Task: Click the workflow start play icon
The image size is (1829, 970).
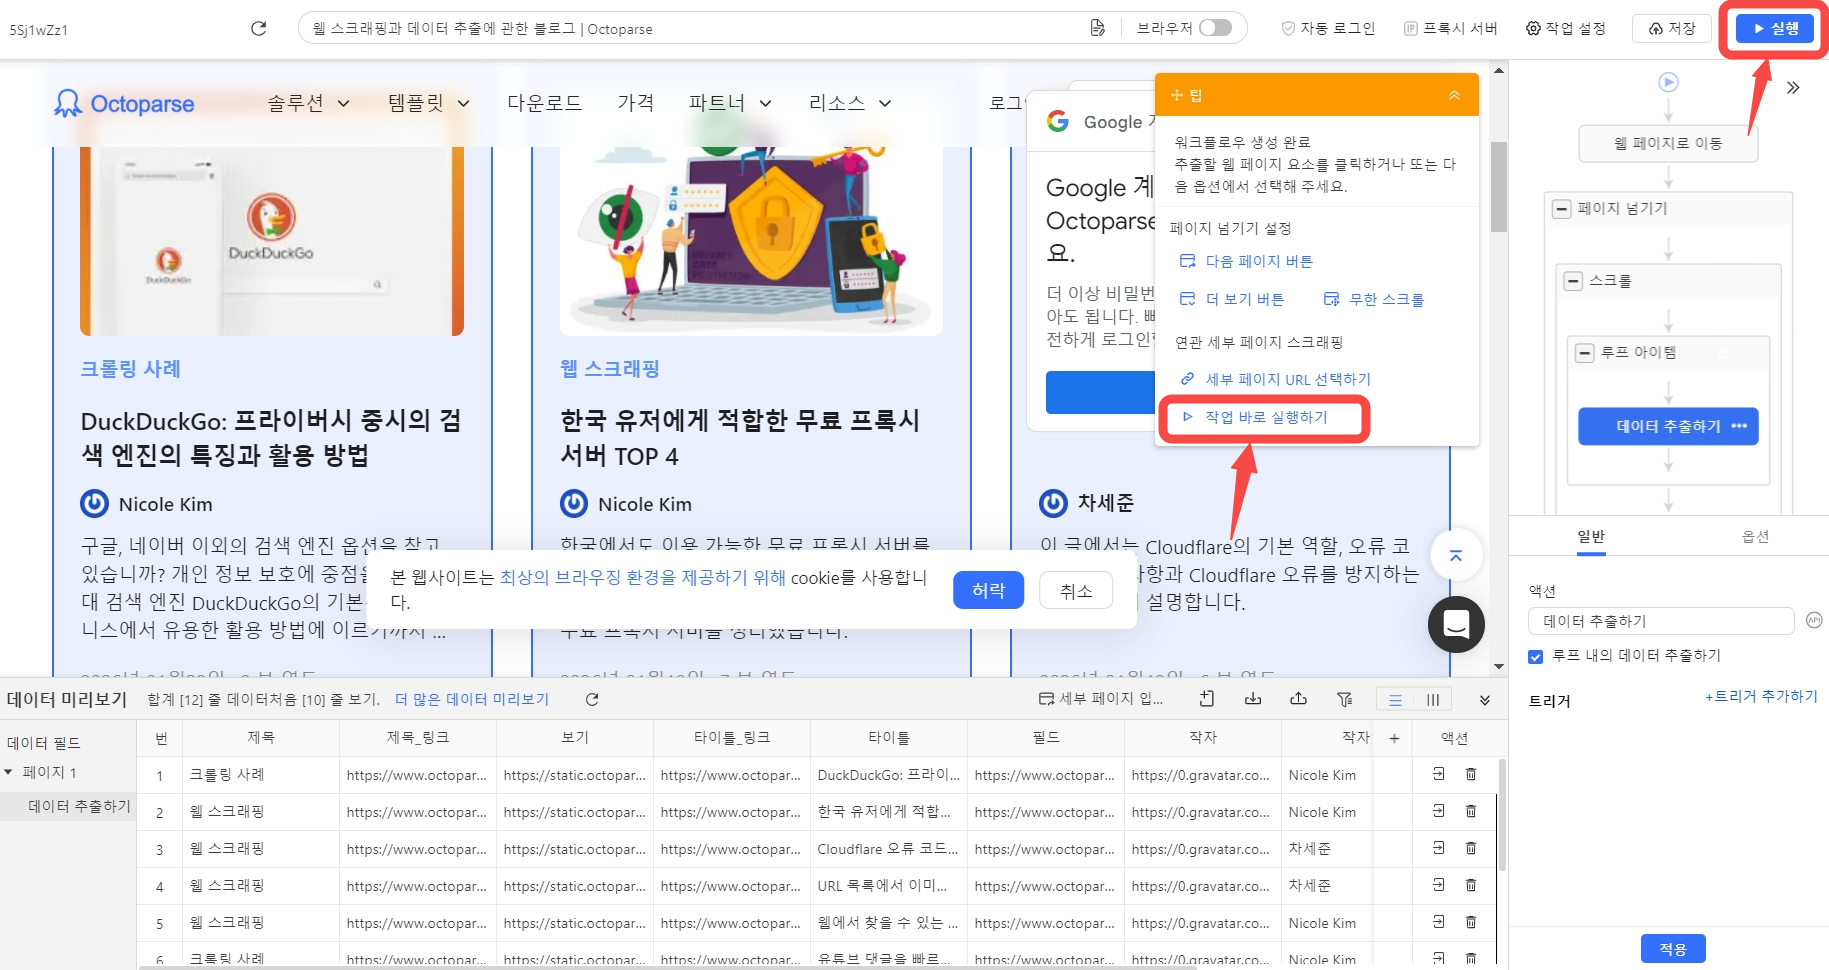Action: click(1668, 82)
